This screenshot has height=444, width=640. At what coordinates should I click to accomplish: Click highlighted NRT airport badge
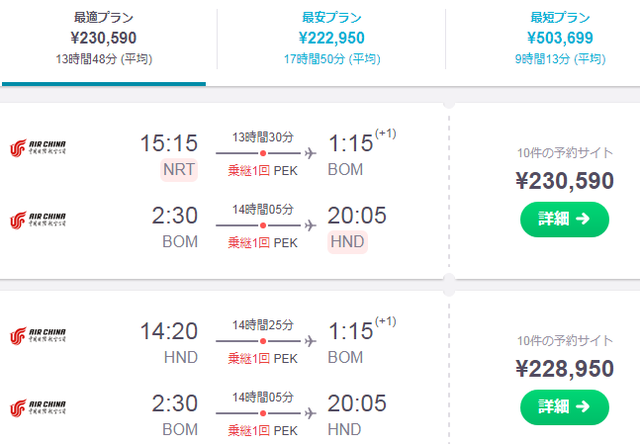click(179, 169)
